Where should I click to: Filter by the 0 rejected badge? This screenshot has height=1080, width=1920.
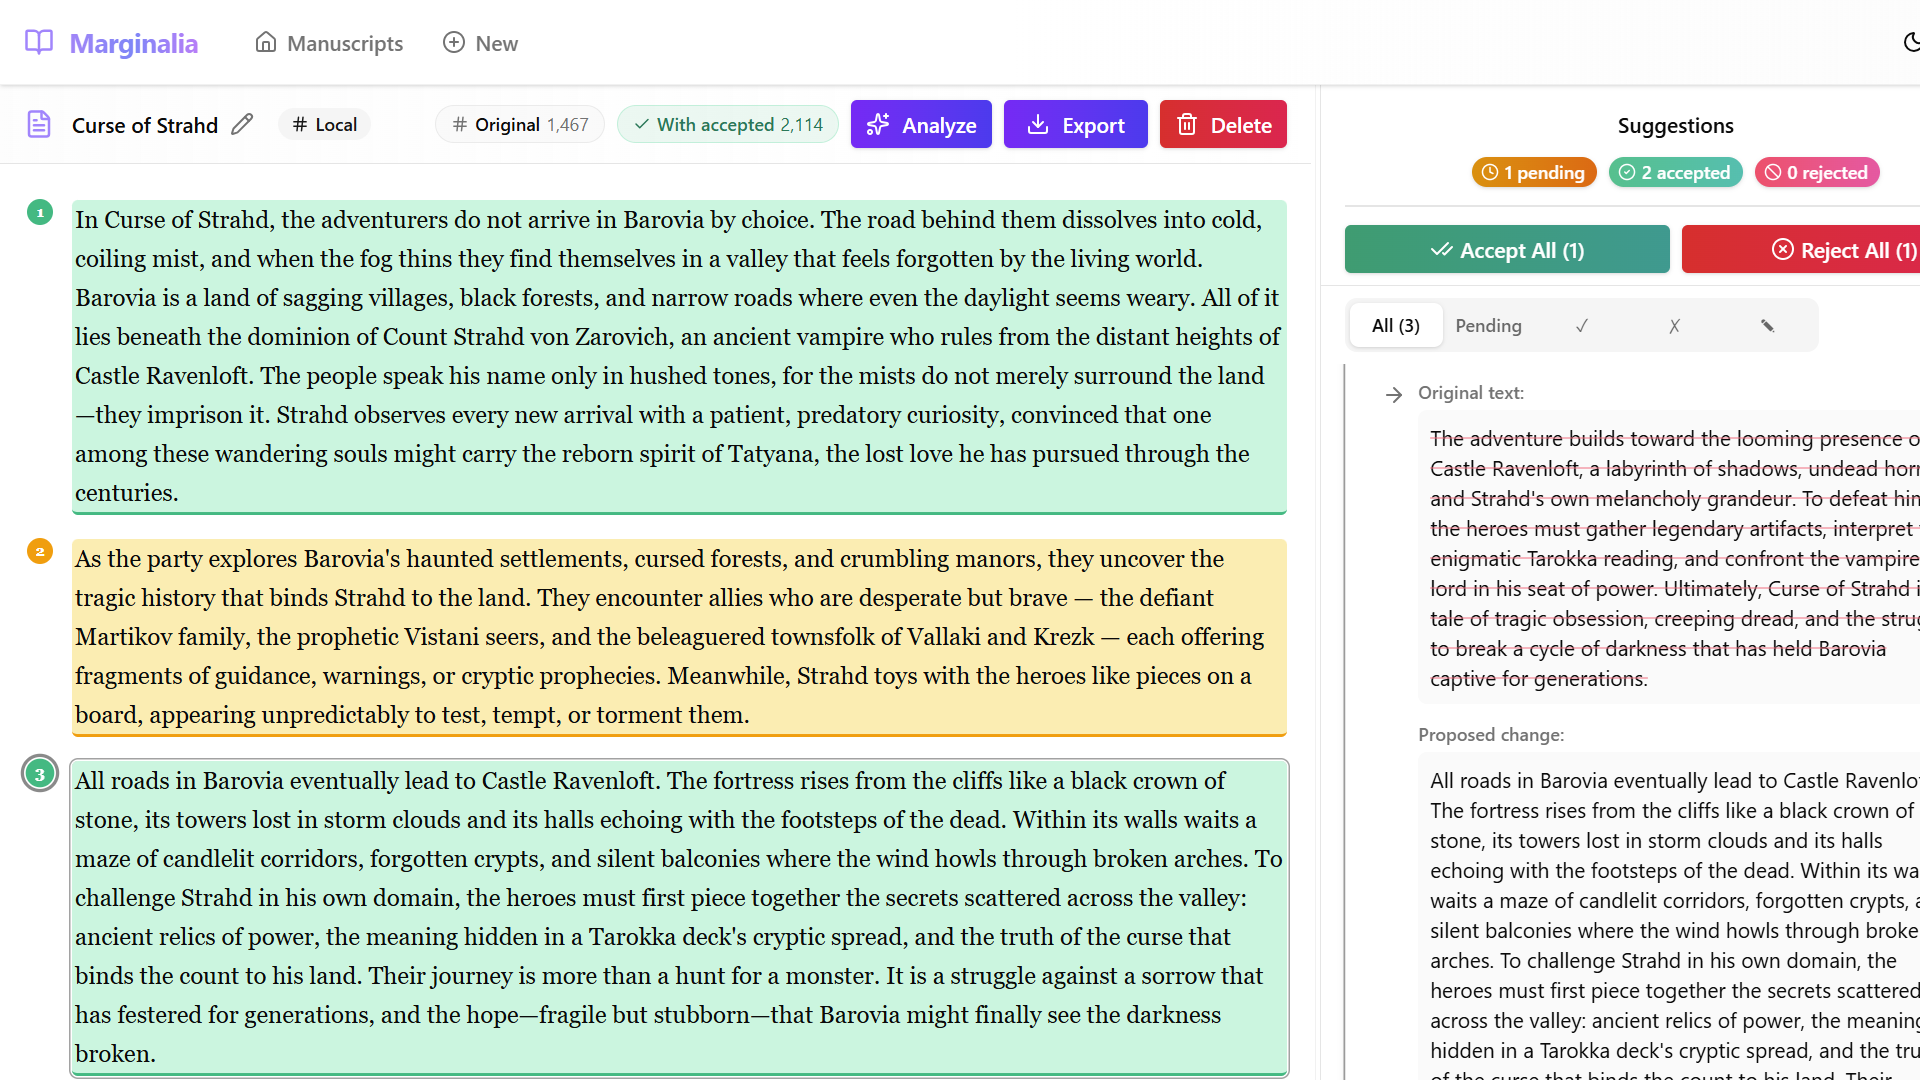pos(1817,172)
